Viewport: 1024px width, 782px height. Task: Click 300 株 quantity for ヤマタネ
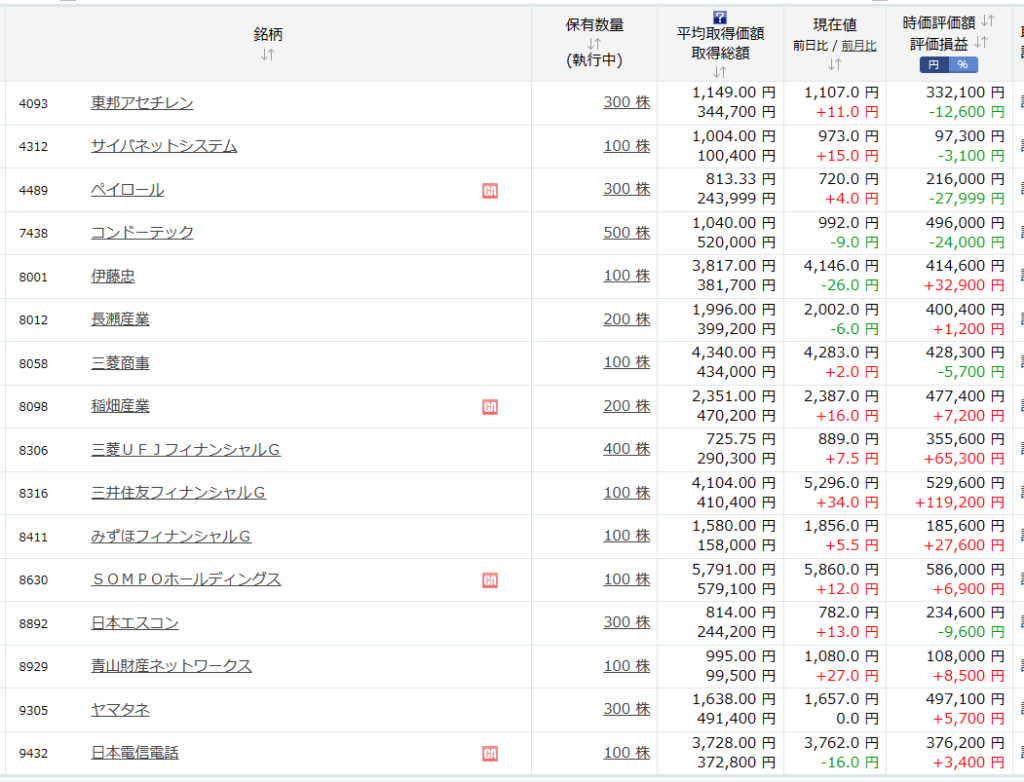[x=627, y=709]
